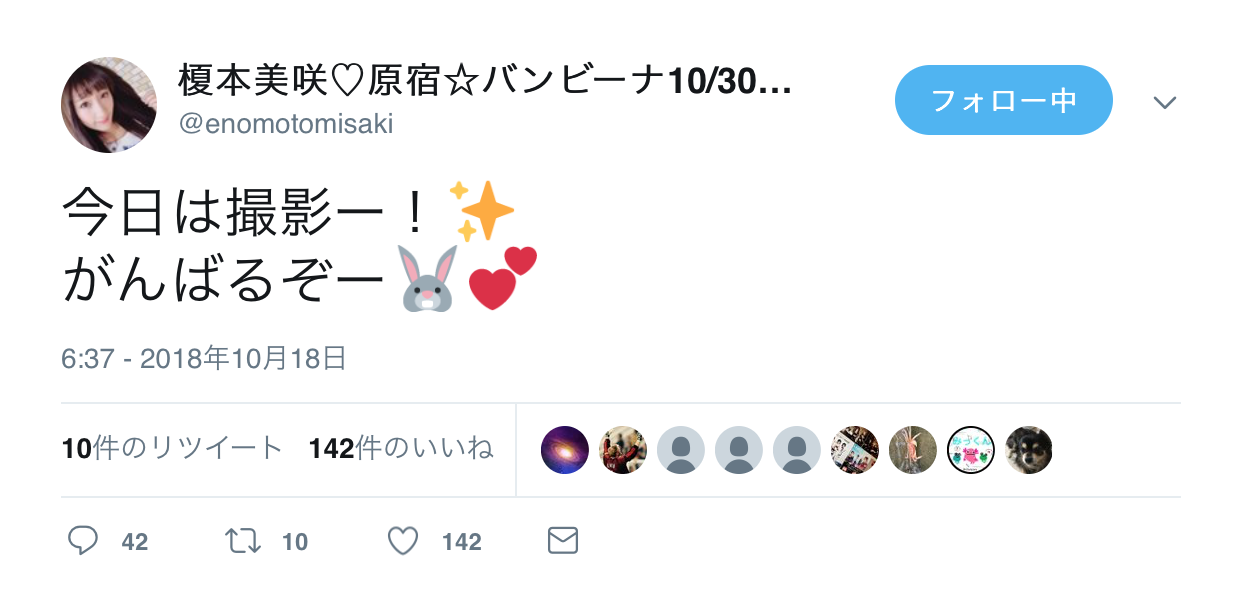
Task: Like the tweet with the heart icon
Action: pyautogui.click(x=402, y=541)
